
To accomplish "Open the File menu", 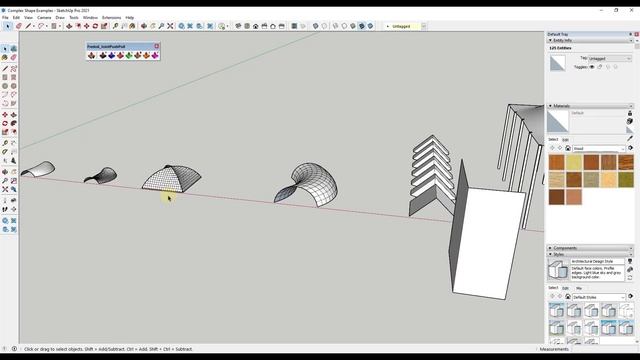I will point(5,18).
